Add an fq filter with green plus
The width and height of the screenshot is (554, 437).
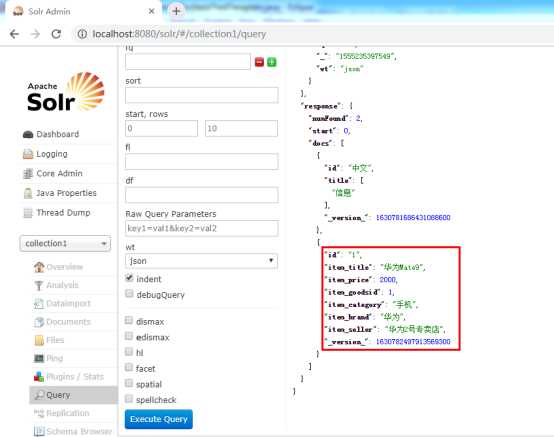tap(272, 62)
